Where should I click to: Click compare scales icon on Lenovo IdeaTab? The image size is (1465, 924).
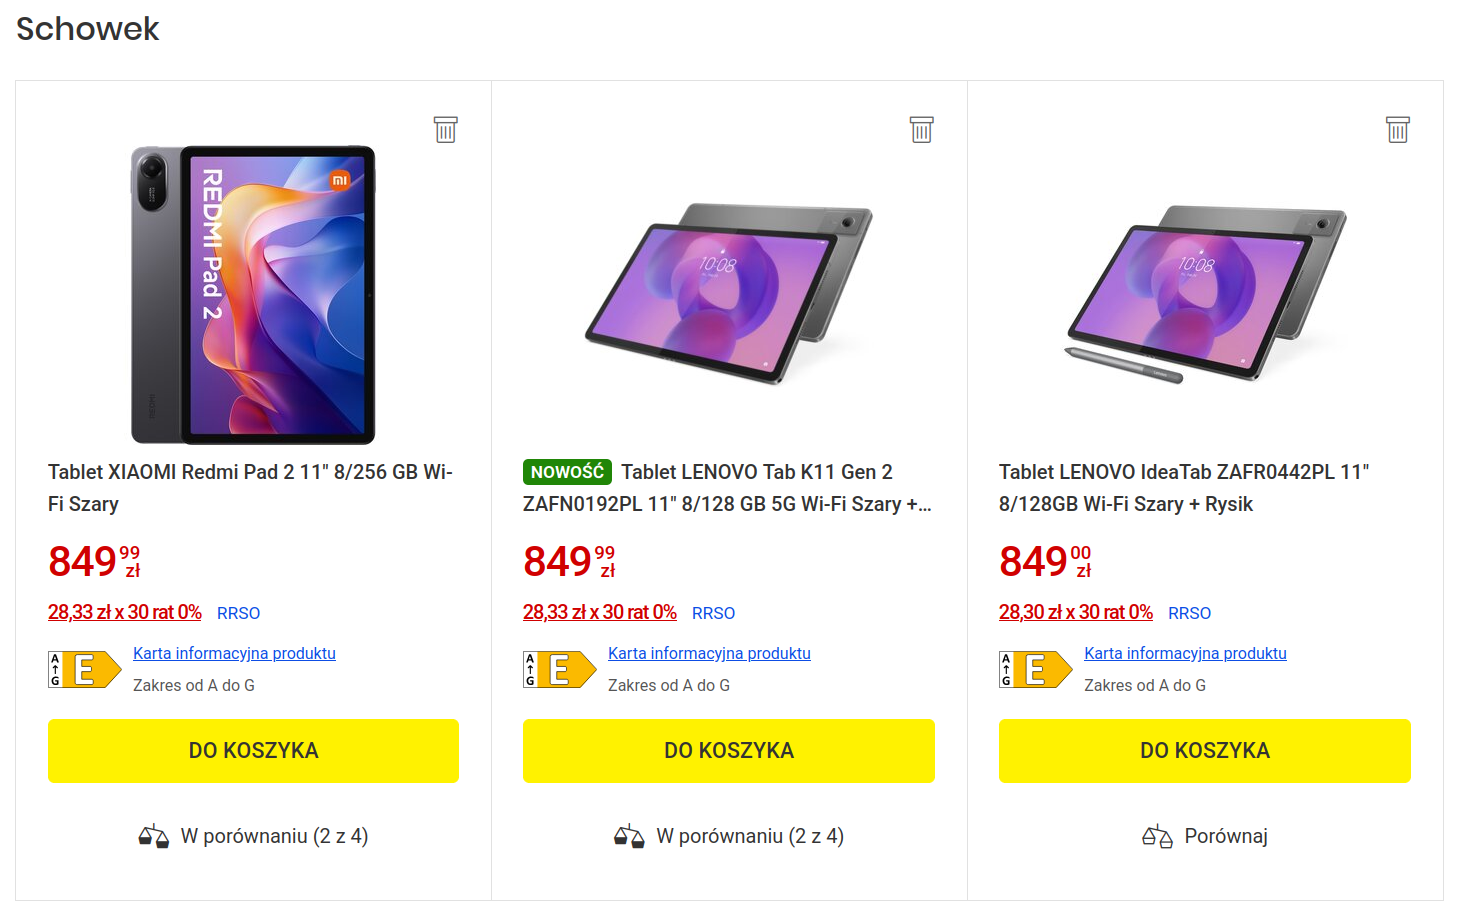[x=1157, y=836]
